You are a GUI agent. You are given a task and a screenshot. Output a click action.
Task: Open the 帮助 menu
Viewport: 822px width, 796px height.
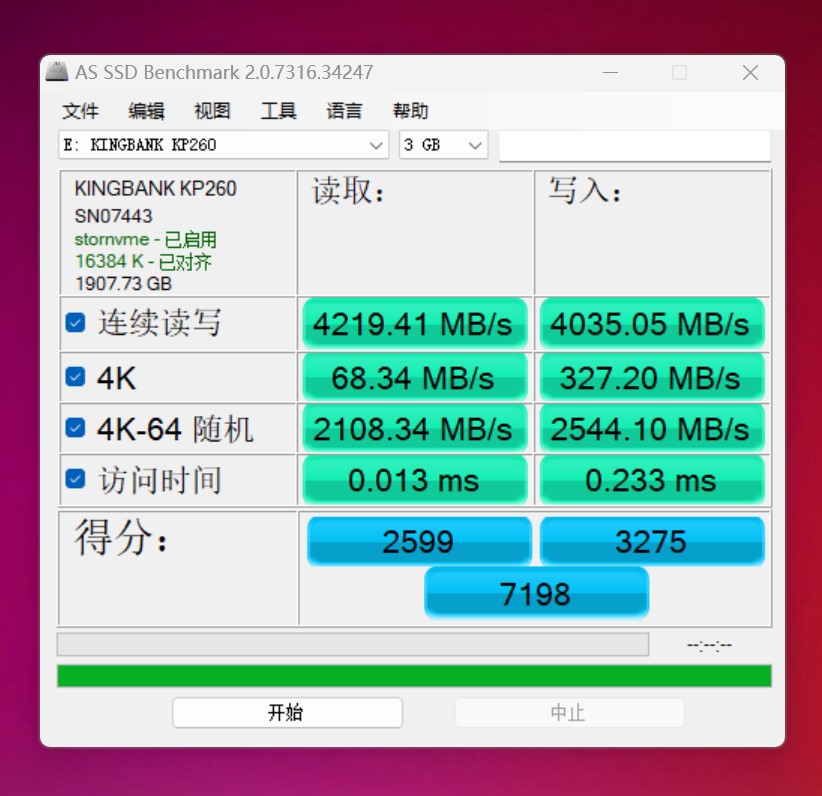pos(410,111)
